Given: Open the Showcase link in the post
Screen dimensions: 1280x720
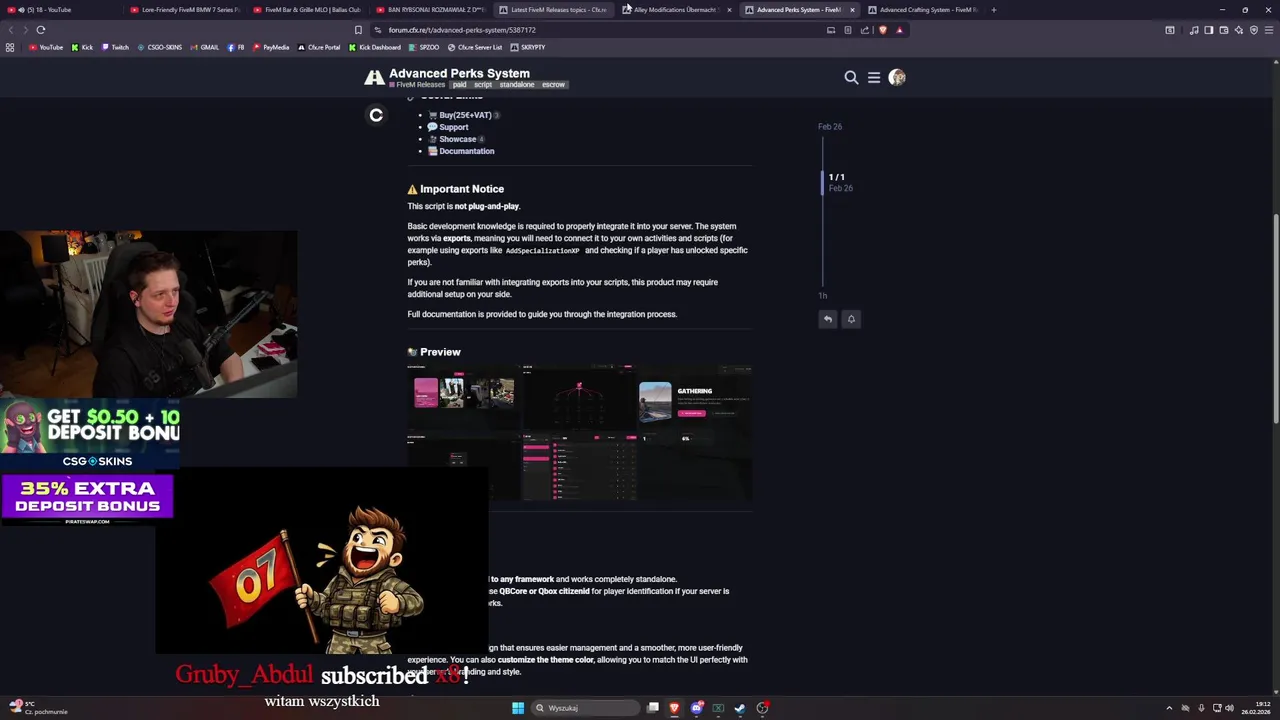Looking at the screenshot, I should coord(457,139).
